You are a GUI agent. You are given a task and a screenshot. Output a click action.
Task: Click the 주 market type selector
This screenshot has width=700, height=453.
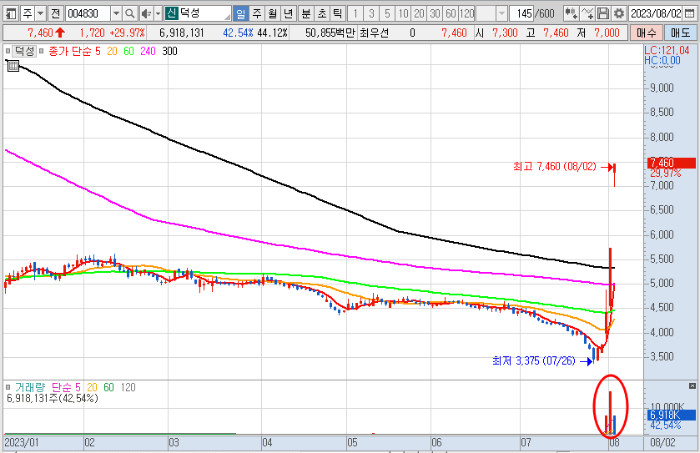tap(27, 14)
